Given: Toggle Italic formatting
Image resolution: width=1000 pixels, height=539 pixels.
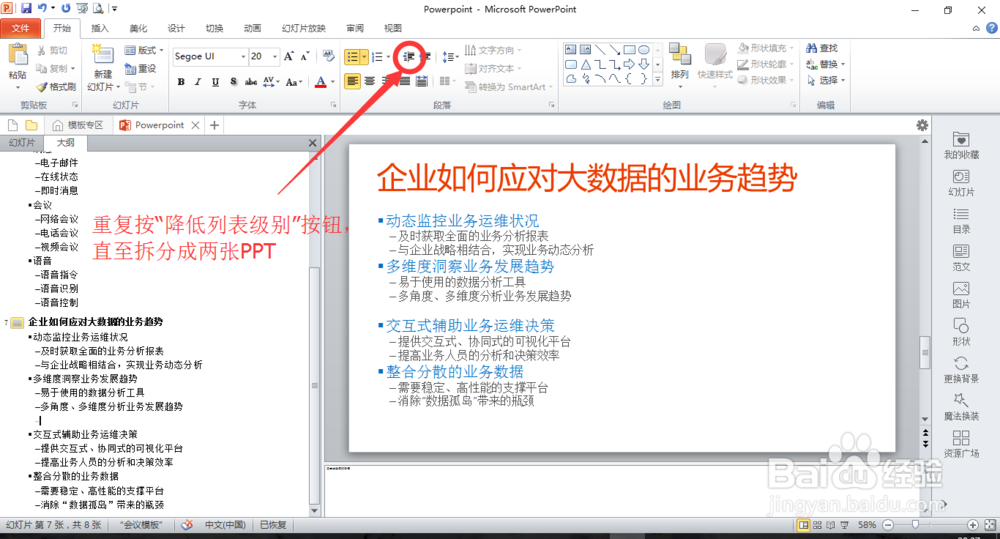Looking at the screenshot, I should pyautogui.click(x=198, y=82).
